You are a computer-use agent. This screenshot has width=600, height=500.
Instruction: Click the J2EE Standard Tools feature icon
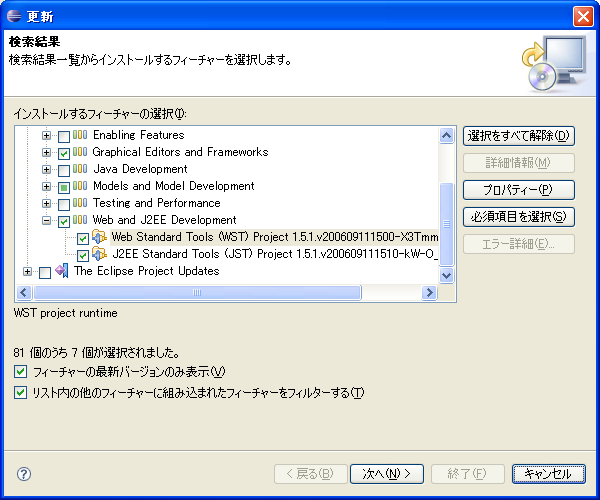tap(99, 255)
